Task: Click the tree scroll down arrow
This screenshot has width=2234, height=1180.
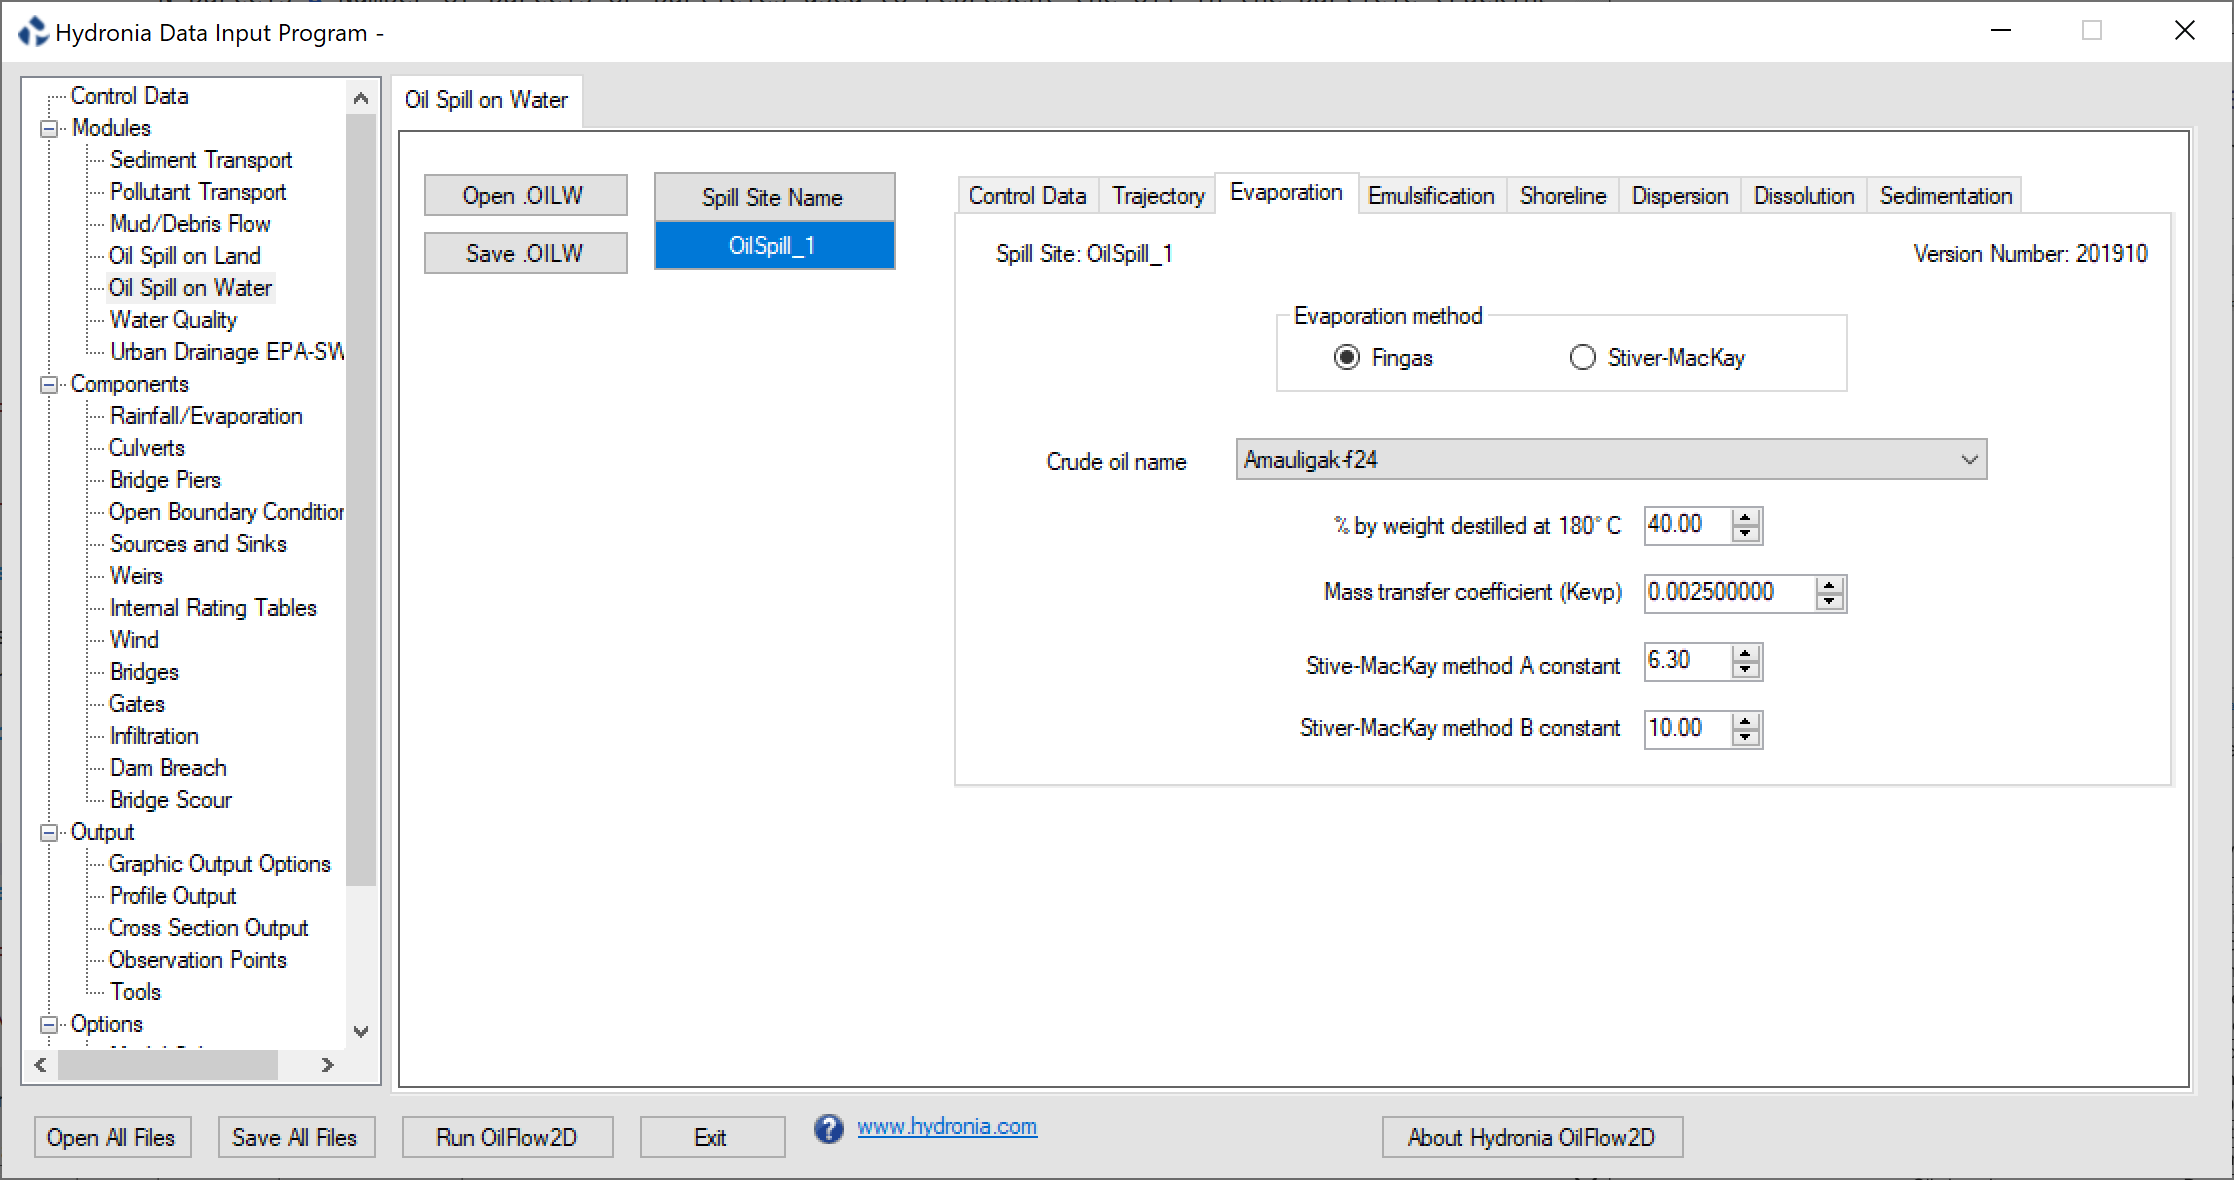Action: click(361, 1031)
